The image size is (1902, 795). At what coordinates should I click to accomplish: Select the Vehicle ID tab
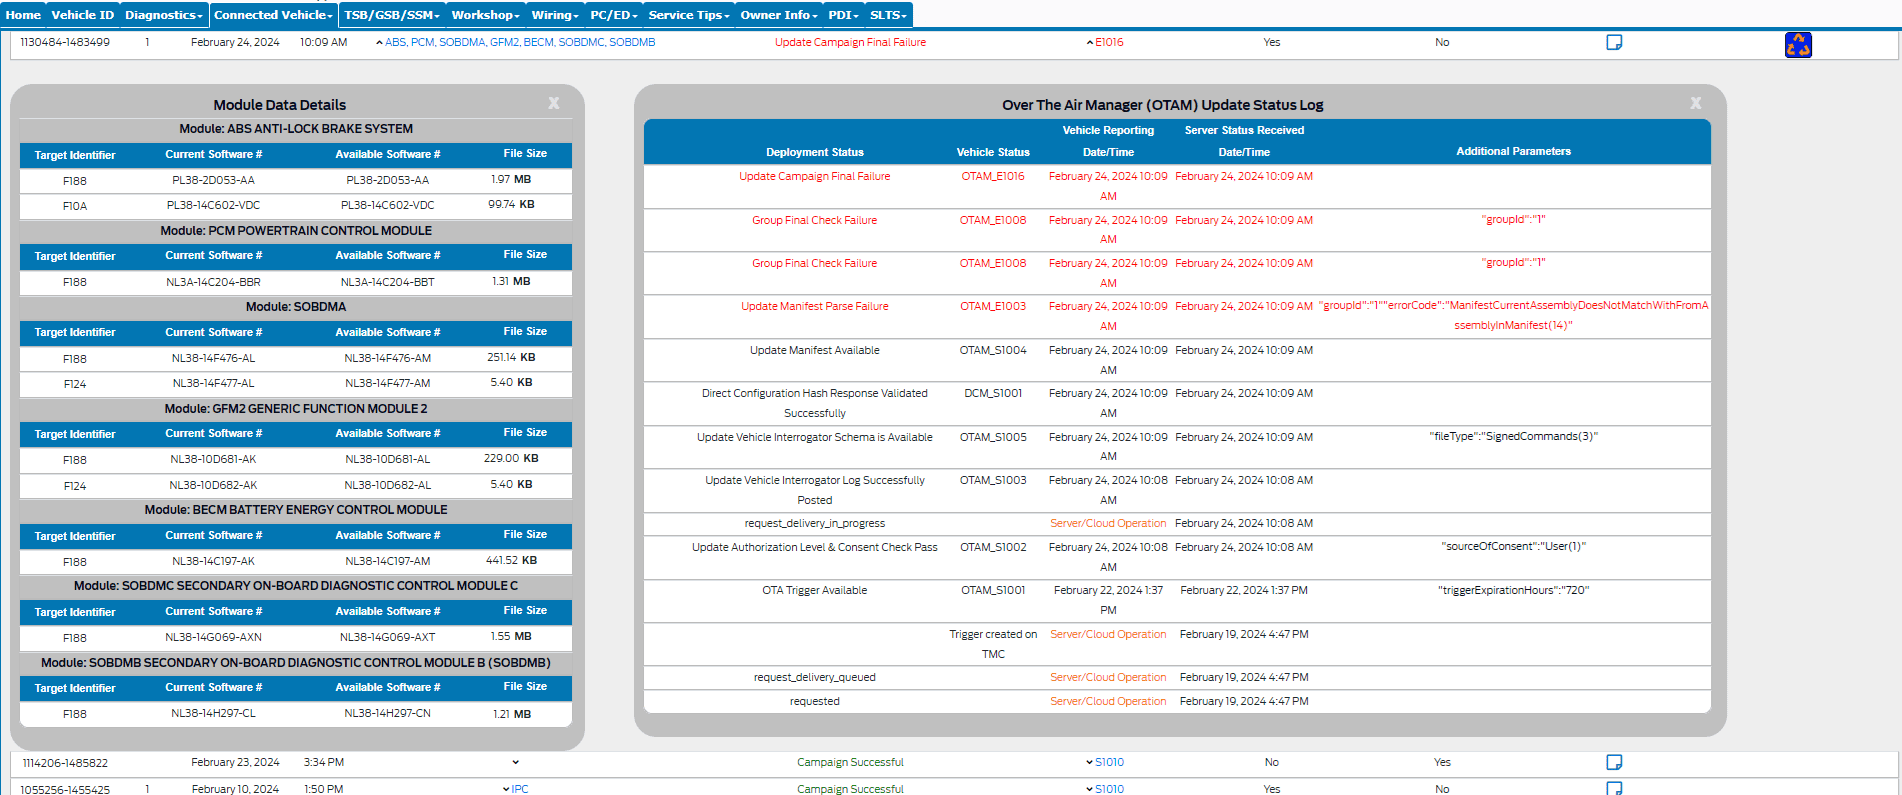pyautogui.click(x=82, y=15)
